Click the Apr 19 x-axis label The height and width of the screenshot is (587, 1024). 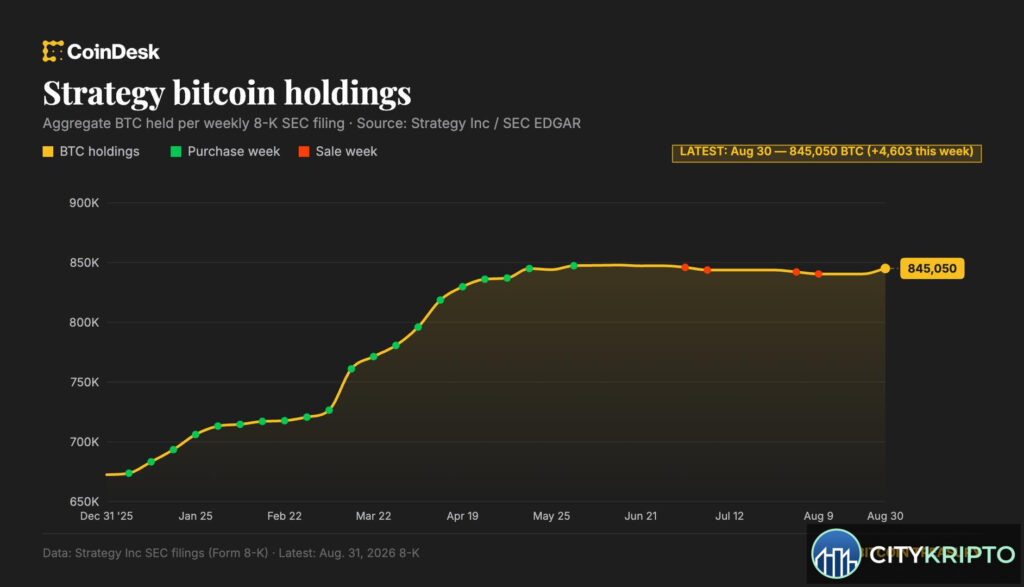click(x=462, y=516)
